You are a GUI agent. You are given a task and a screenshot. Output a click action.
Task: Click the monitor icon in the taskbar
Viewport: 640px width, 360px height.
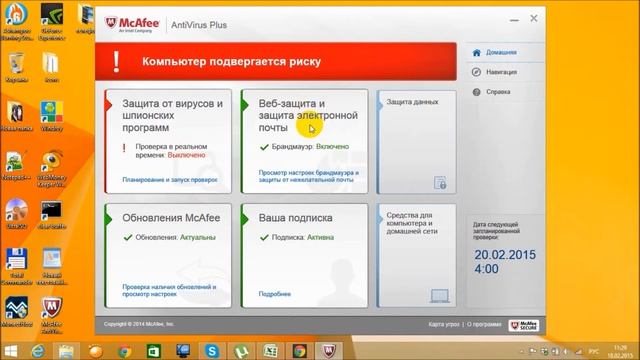coord(182,351)
